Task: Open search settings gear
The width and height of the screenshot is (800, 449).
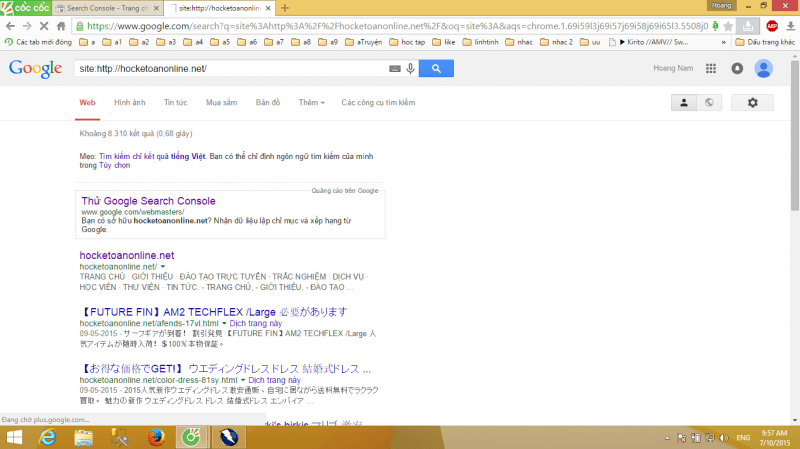Action: [753, 103]
